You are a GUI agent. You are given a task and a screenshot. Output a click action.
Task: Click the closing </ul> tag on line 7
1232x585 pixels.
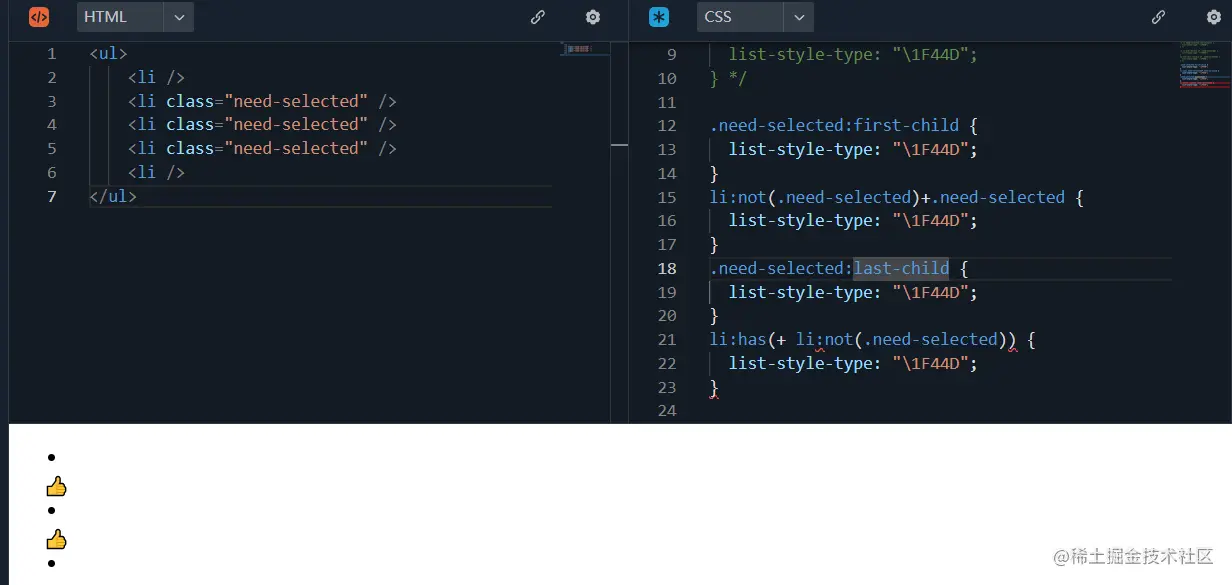pyautogui.click(x=113, y=196)
